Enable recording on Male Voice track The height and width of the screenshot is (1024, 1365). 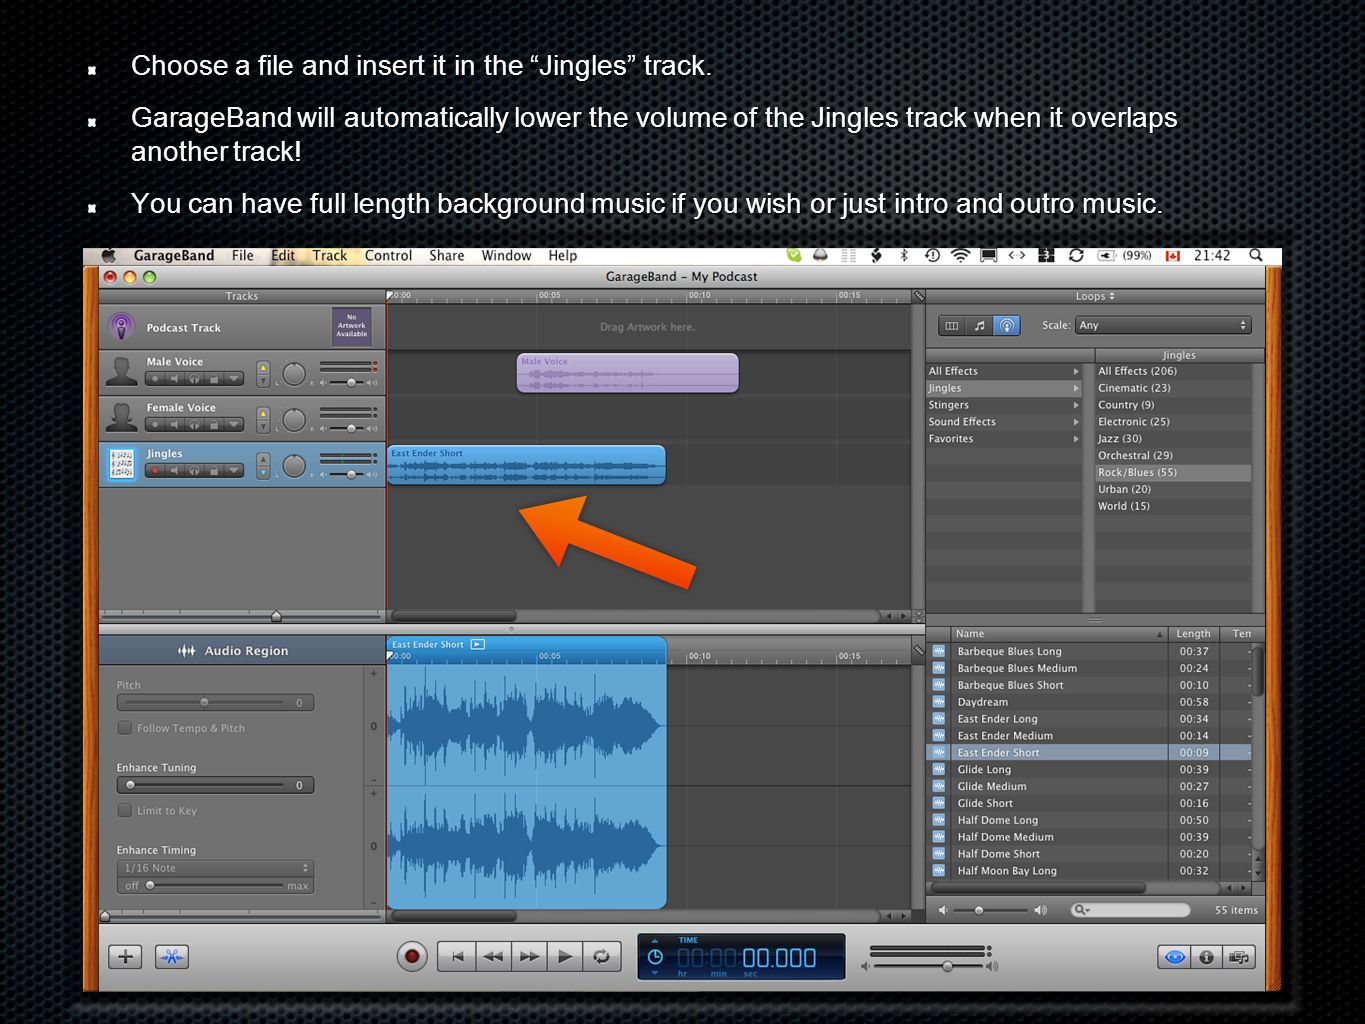click(155, 378)
